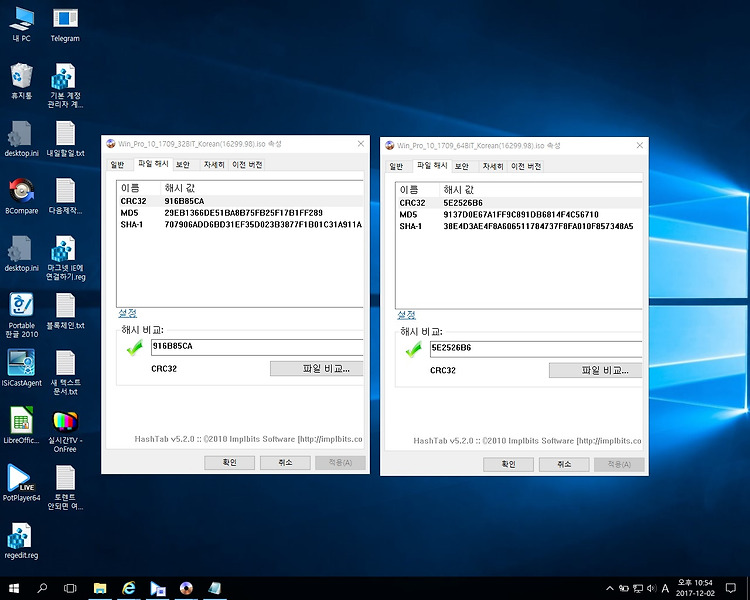Switch to 보안 tab in 32BIT properties window
The image size is (750, 600).
[x=183, y=165]
